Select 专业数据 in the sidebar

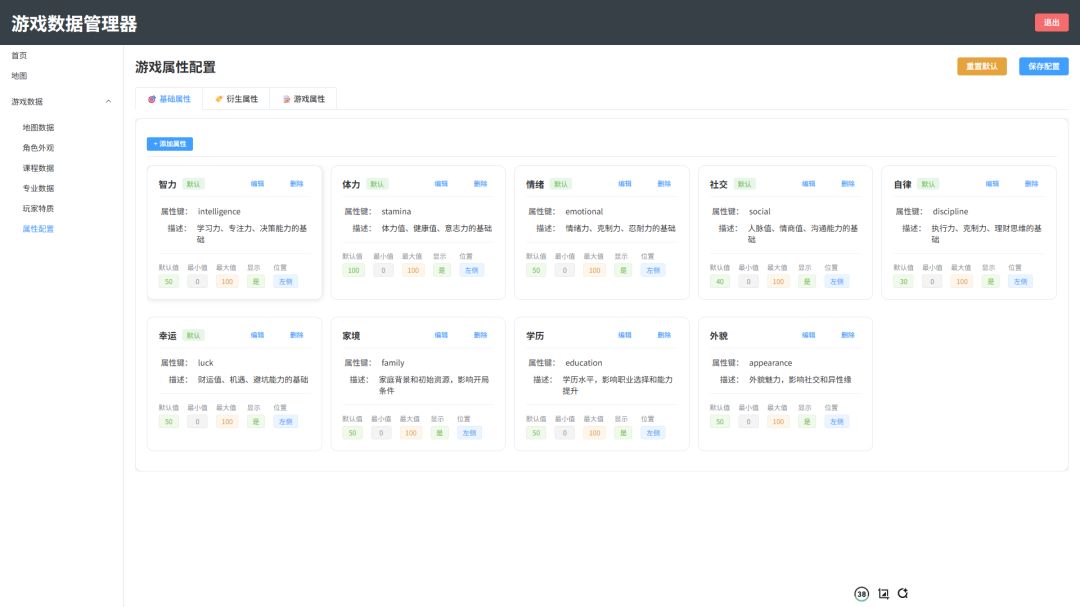[38, 188]
